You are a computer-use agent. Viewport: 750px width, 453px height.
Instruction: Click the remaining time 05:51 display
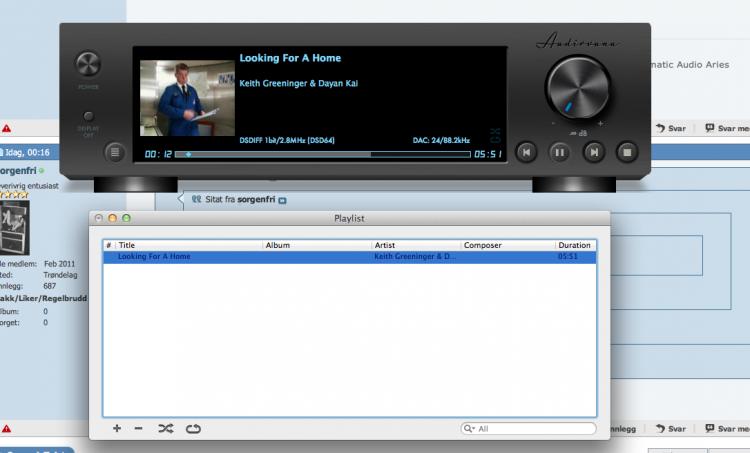[x=488, y=154]
